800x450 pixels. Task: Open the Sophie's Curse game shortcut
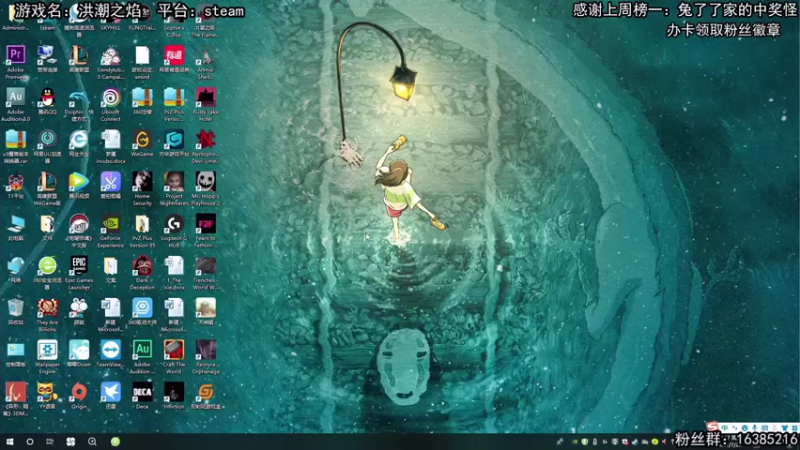click(174, 18)
